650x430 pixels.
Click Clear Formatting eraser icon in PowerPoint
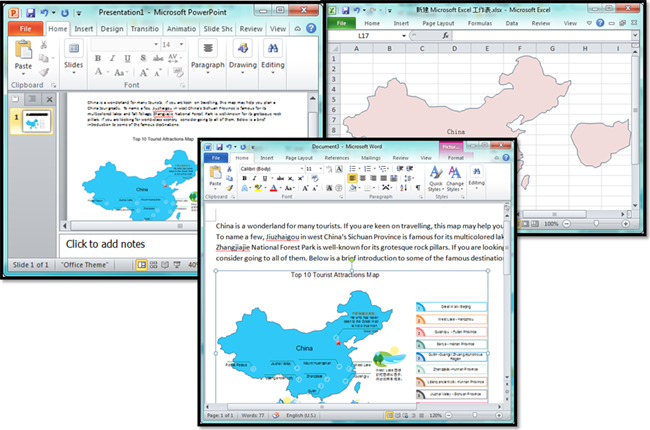point(178,73)
